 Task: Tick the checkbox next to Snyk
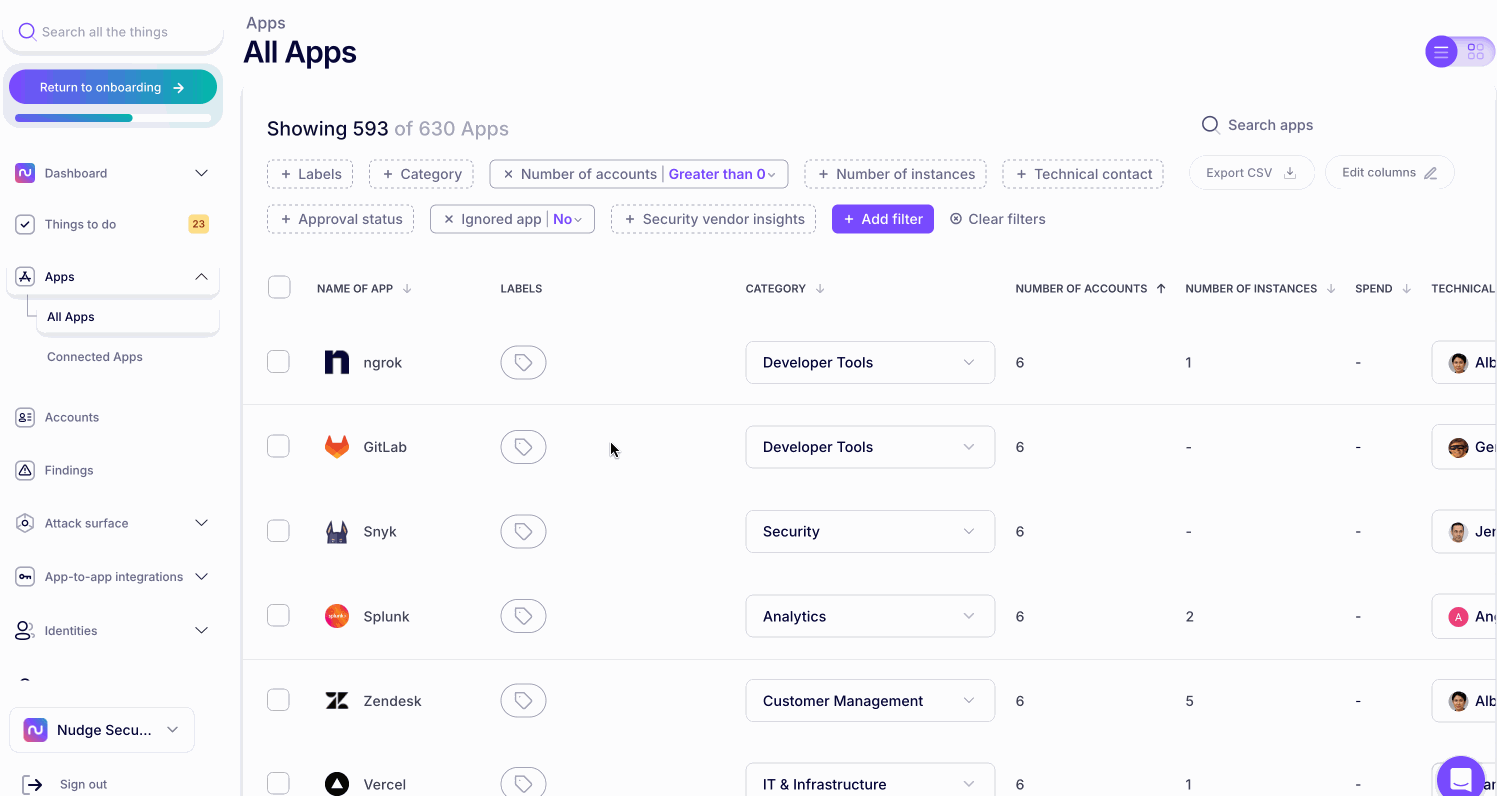click(x=278, y=531)
